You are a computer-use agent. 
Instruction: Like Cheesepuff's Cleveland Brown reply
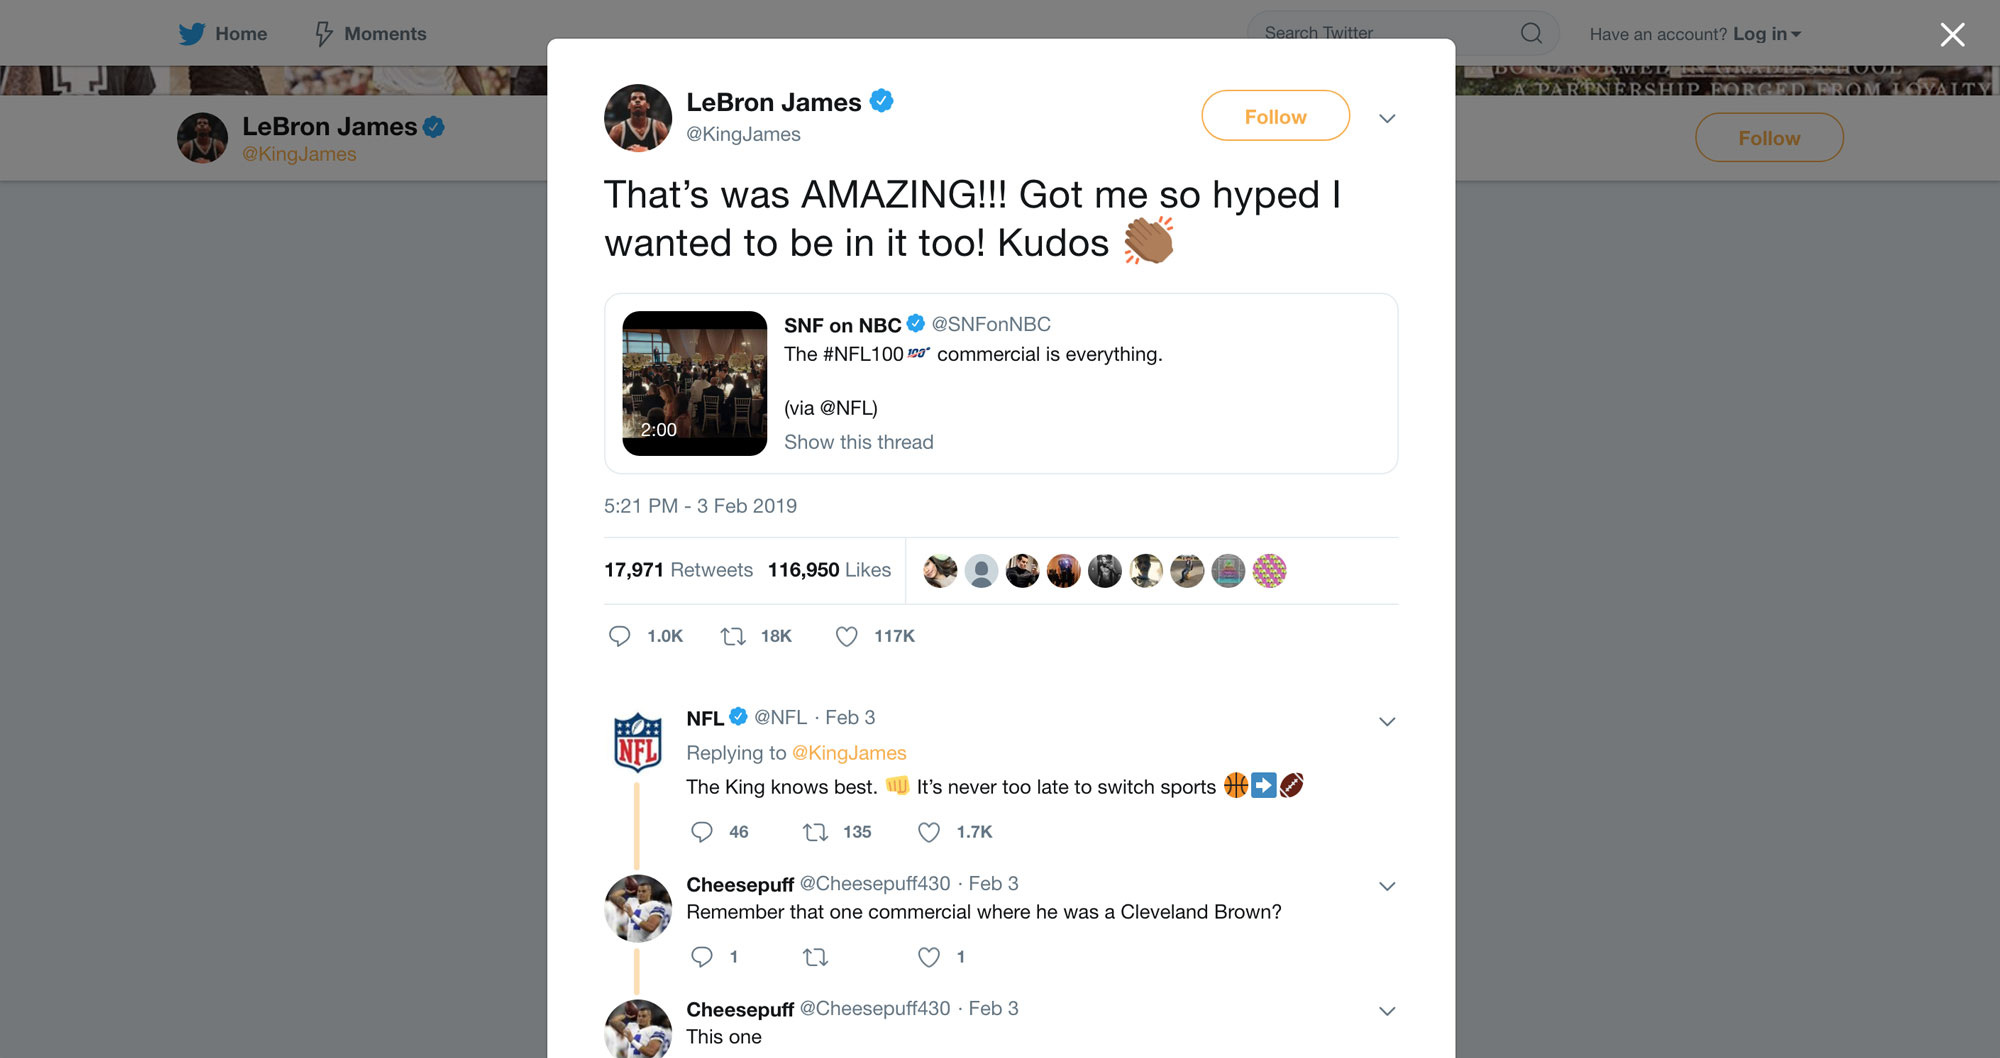tap(929, 957)
